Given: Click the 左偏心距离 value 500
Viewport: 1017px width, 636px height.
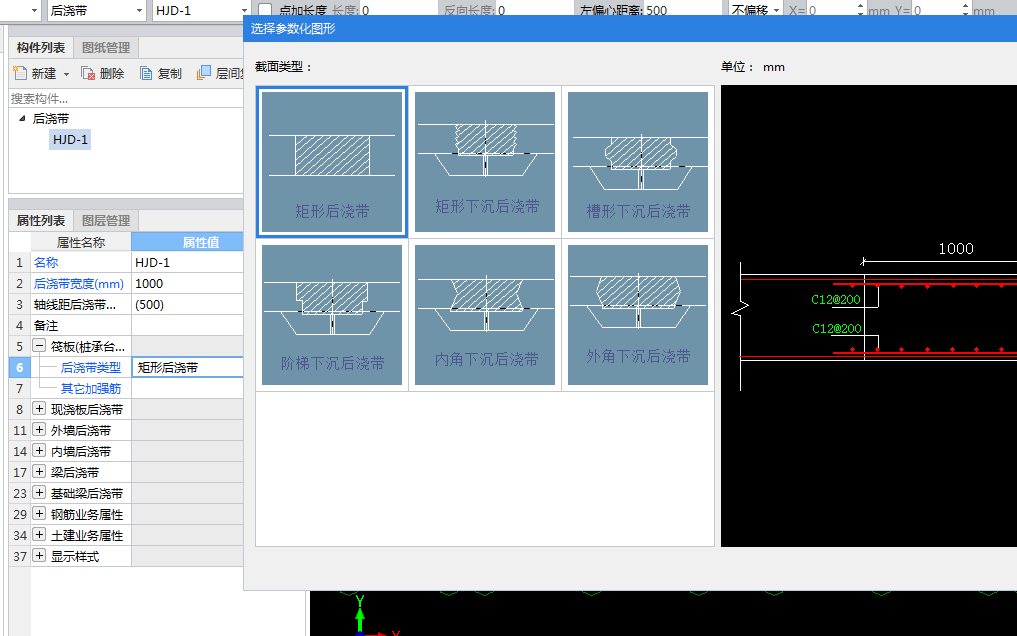Looking at the screenshot, I should (x=656, y=10).
